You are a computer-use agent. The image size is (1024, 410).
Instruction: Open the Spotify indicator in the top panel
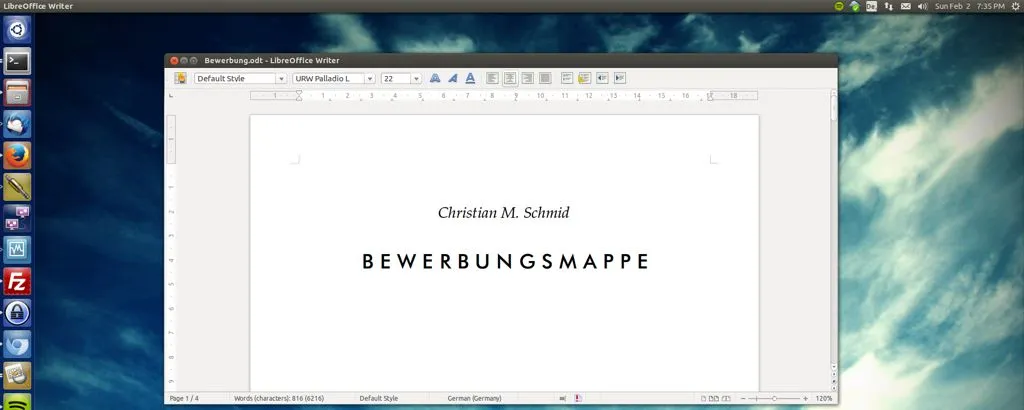(x=839, y=6)
